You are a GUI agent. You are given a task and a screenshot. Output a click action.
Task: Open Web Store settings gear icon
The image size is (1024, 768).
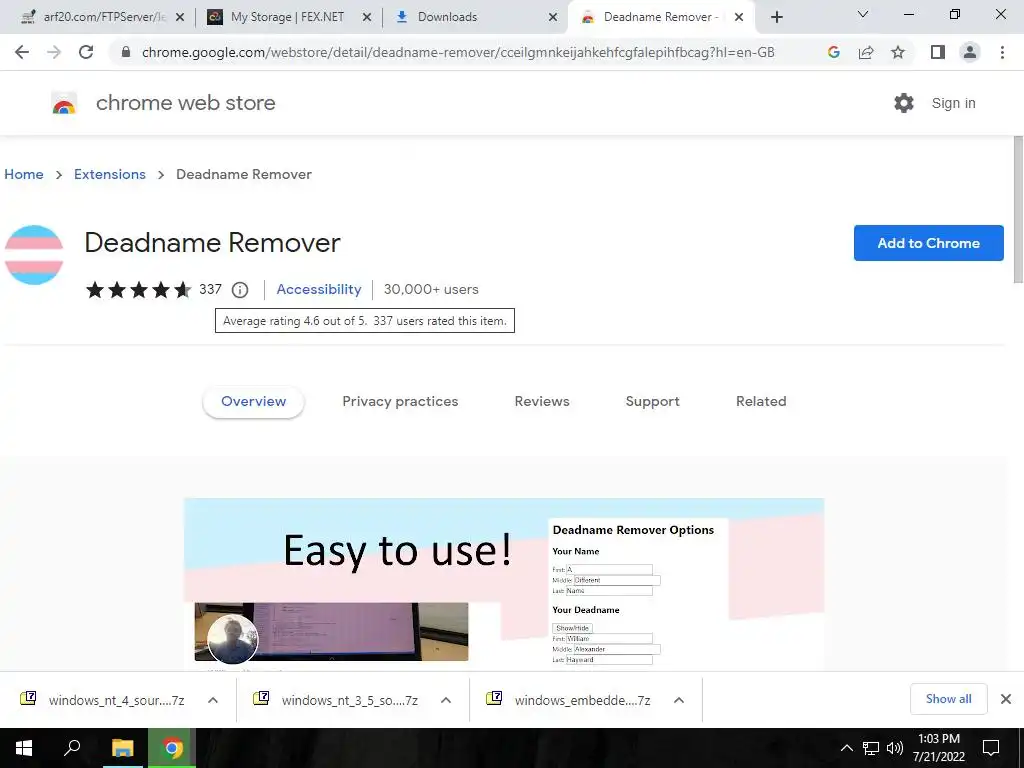[904, 103]
